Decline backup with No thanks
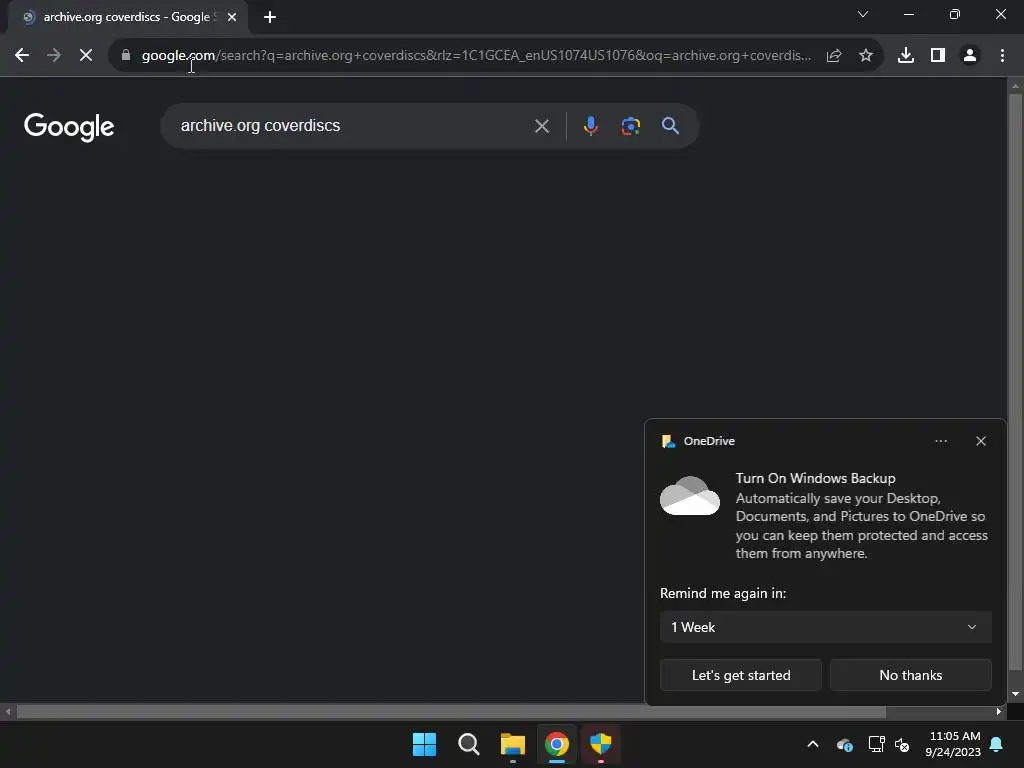 910,675
